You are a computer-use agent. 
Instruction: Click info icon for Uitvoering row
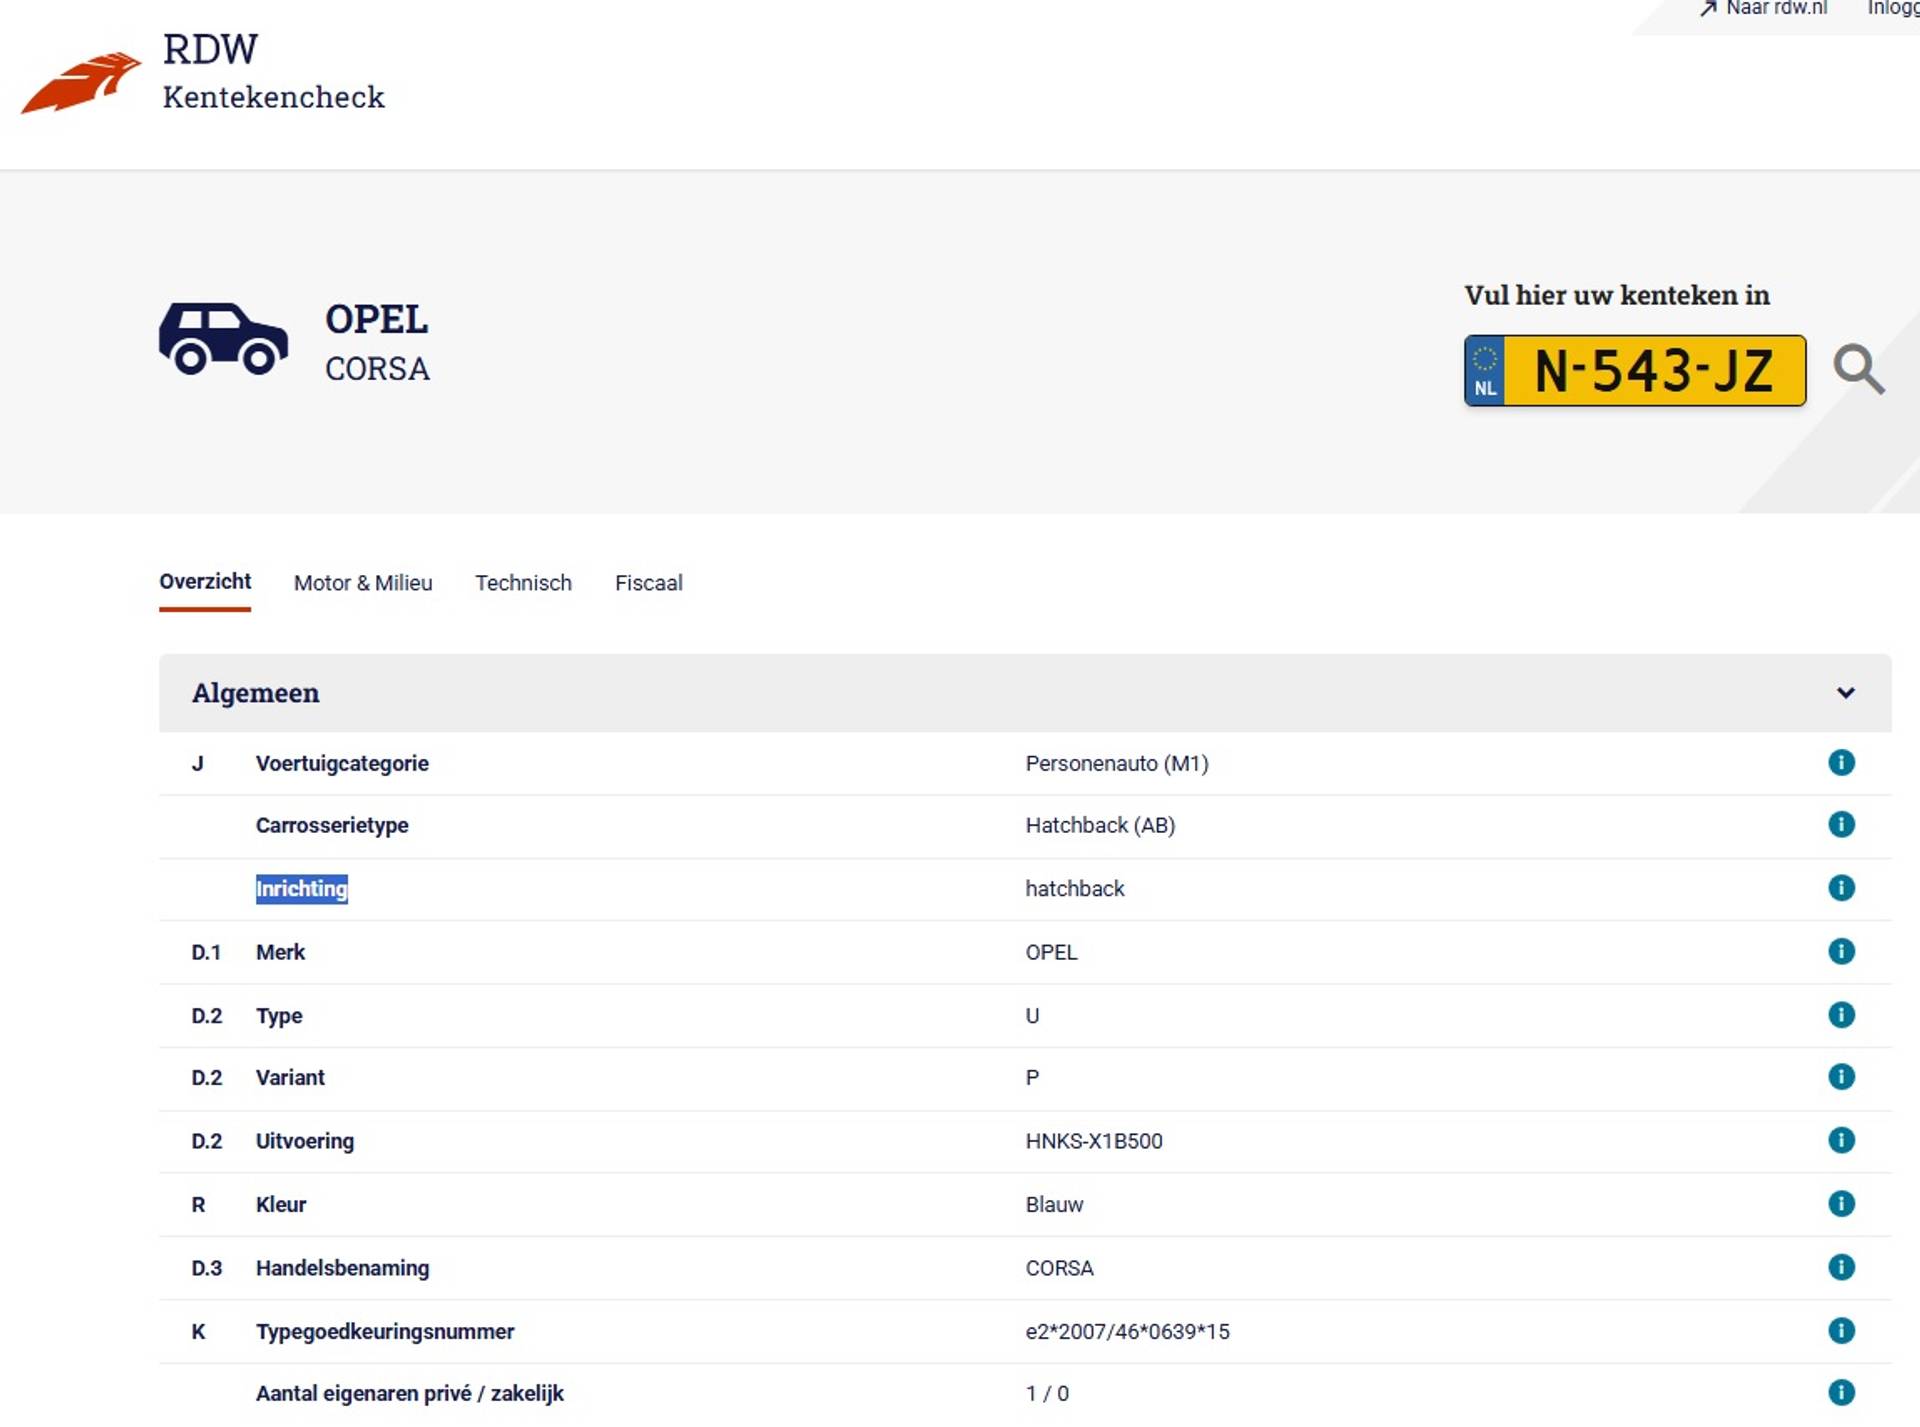(x=1841, y=1140)
